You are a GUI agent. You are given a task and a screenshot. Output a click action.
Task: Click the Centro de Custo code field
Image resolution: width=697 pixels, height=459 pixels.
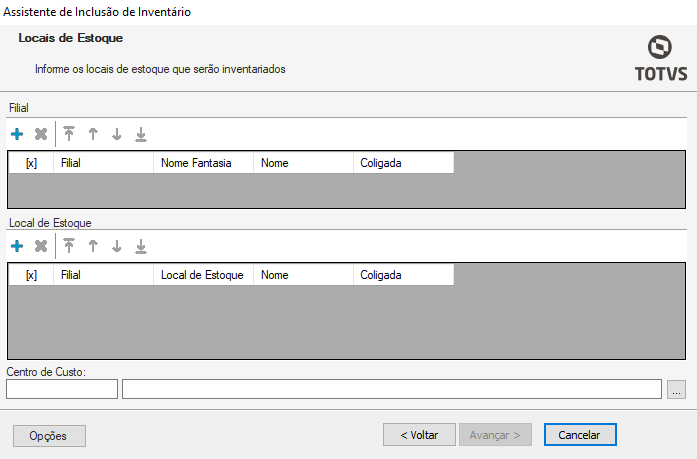[62, 390]
